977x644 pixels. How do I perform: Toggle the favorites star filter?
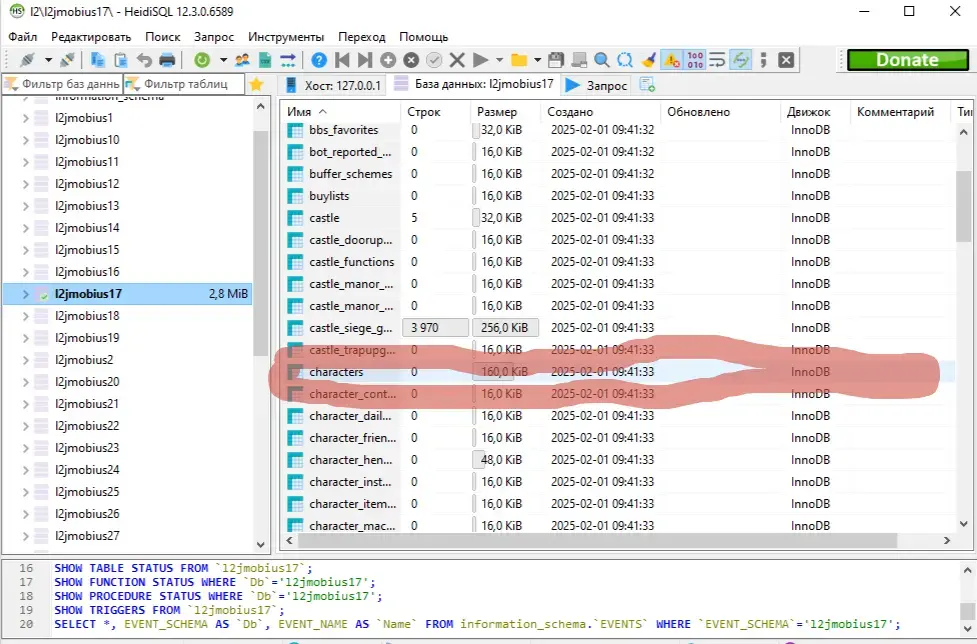(256, 85)
